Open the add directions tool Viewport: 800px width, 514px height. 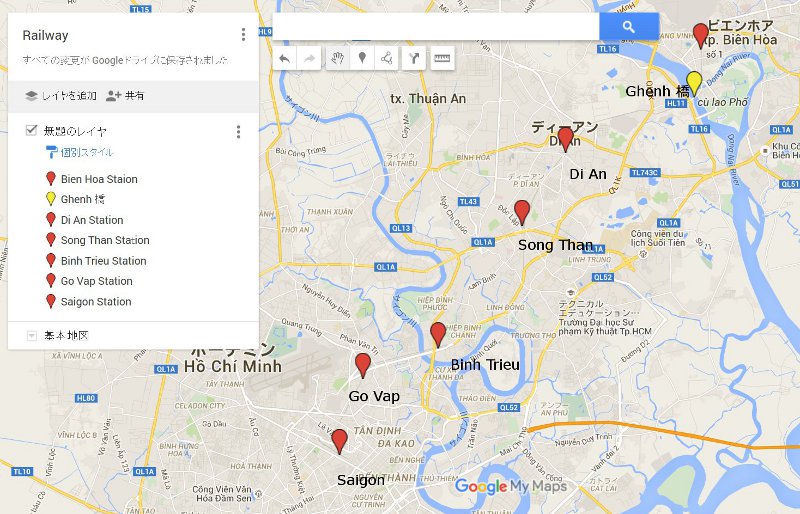414,59
